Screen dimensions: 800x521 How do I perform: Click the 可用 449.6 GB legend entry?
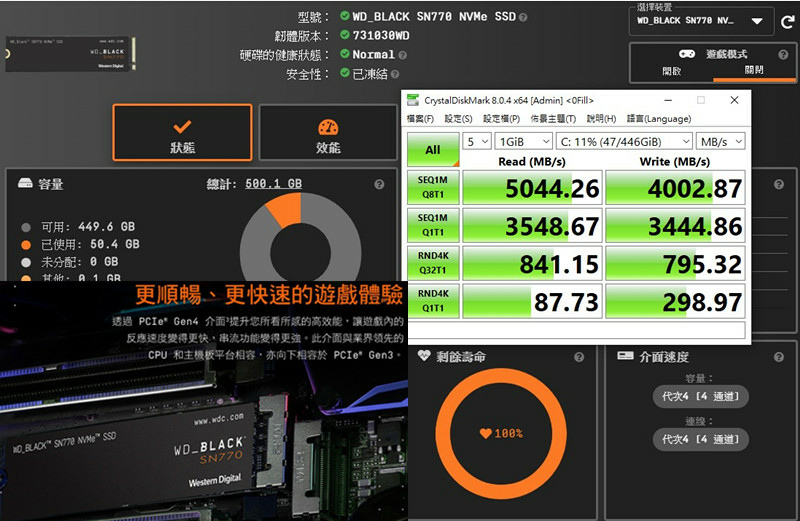[x=79, y=227]
